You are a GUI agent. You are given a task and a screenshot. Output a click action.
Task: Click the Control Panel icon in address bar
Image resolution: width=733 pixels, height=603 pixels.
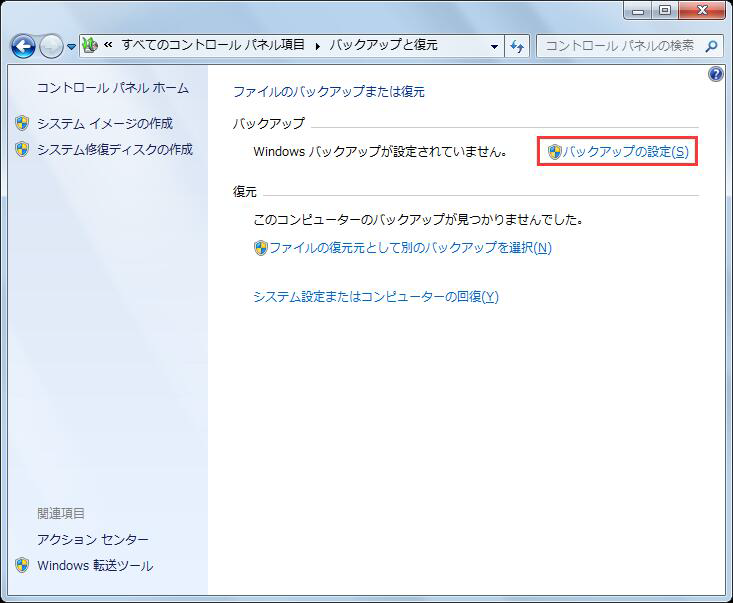pos(90,45)
